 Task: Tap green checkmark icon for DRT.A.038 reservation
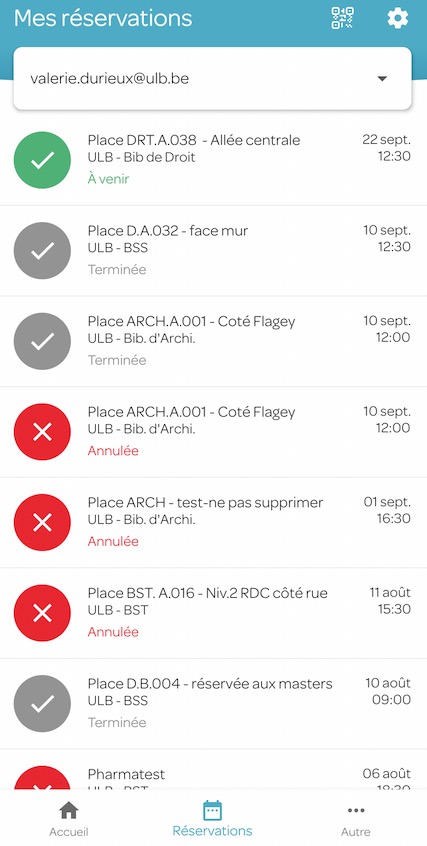[x=42, y=160]
